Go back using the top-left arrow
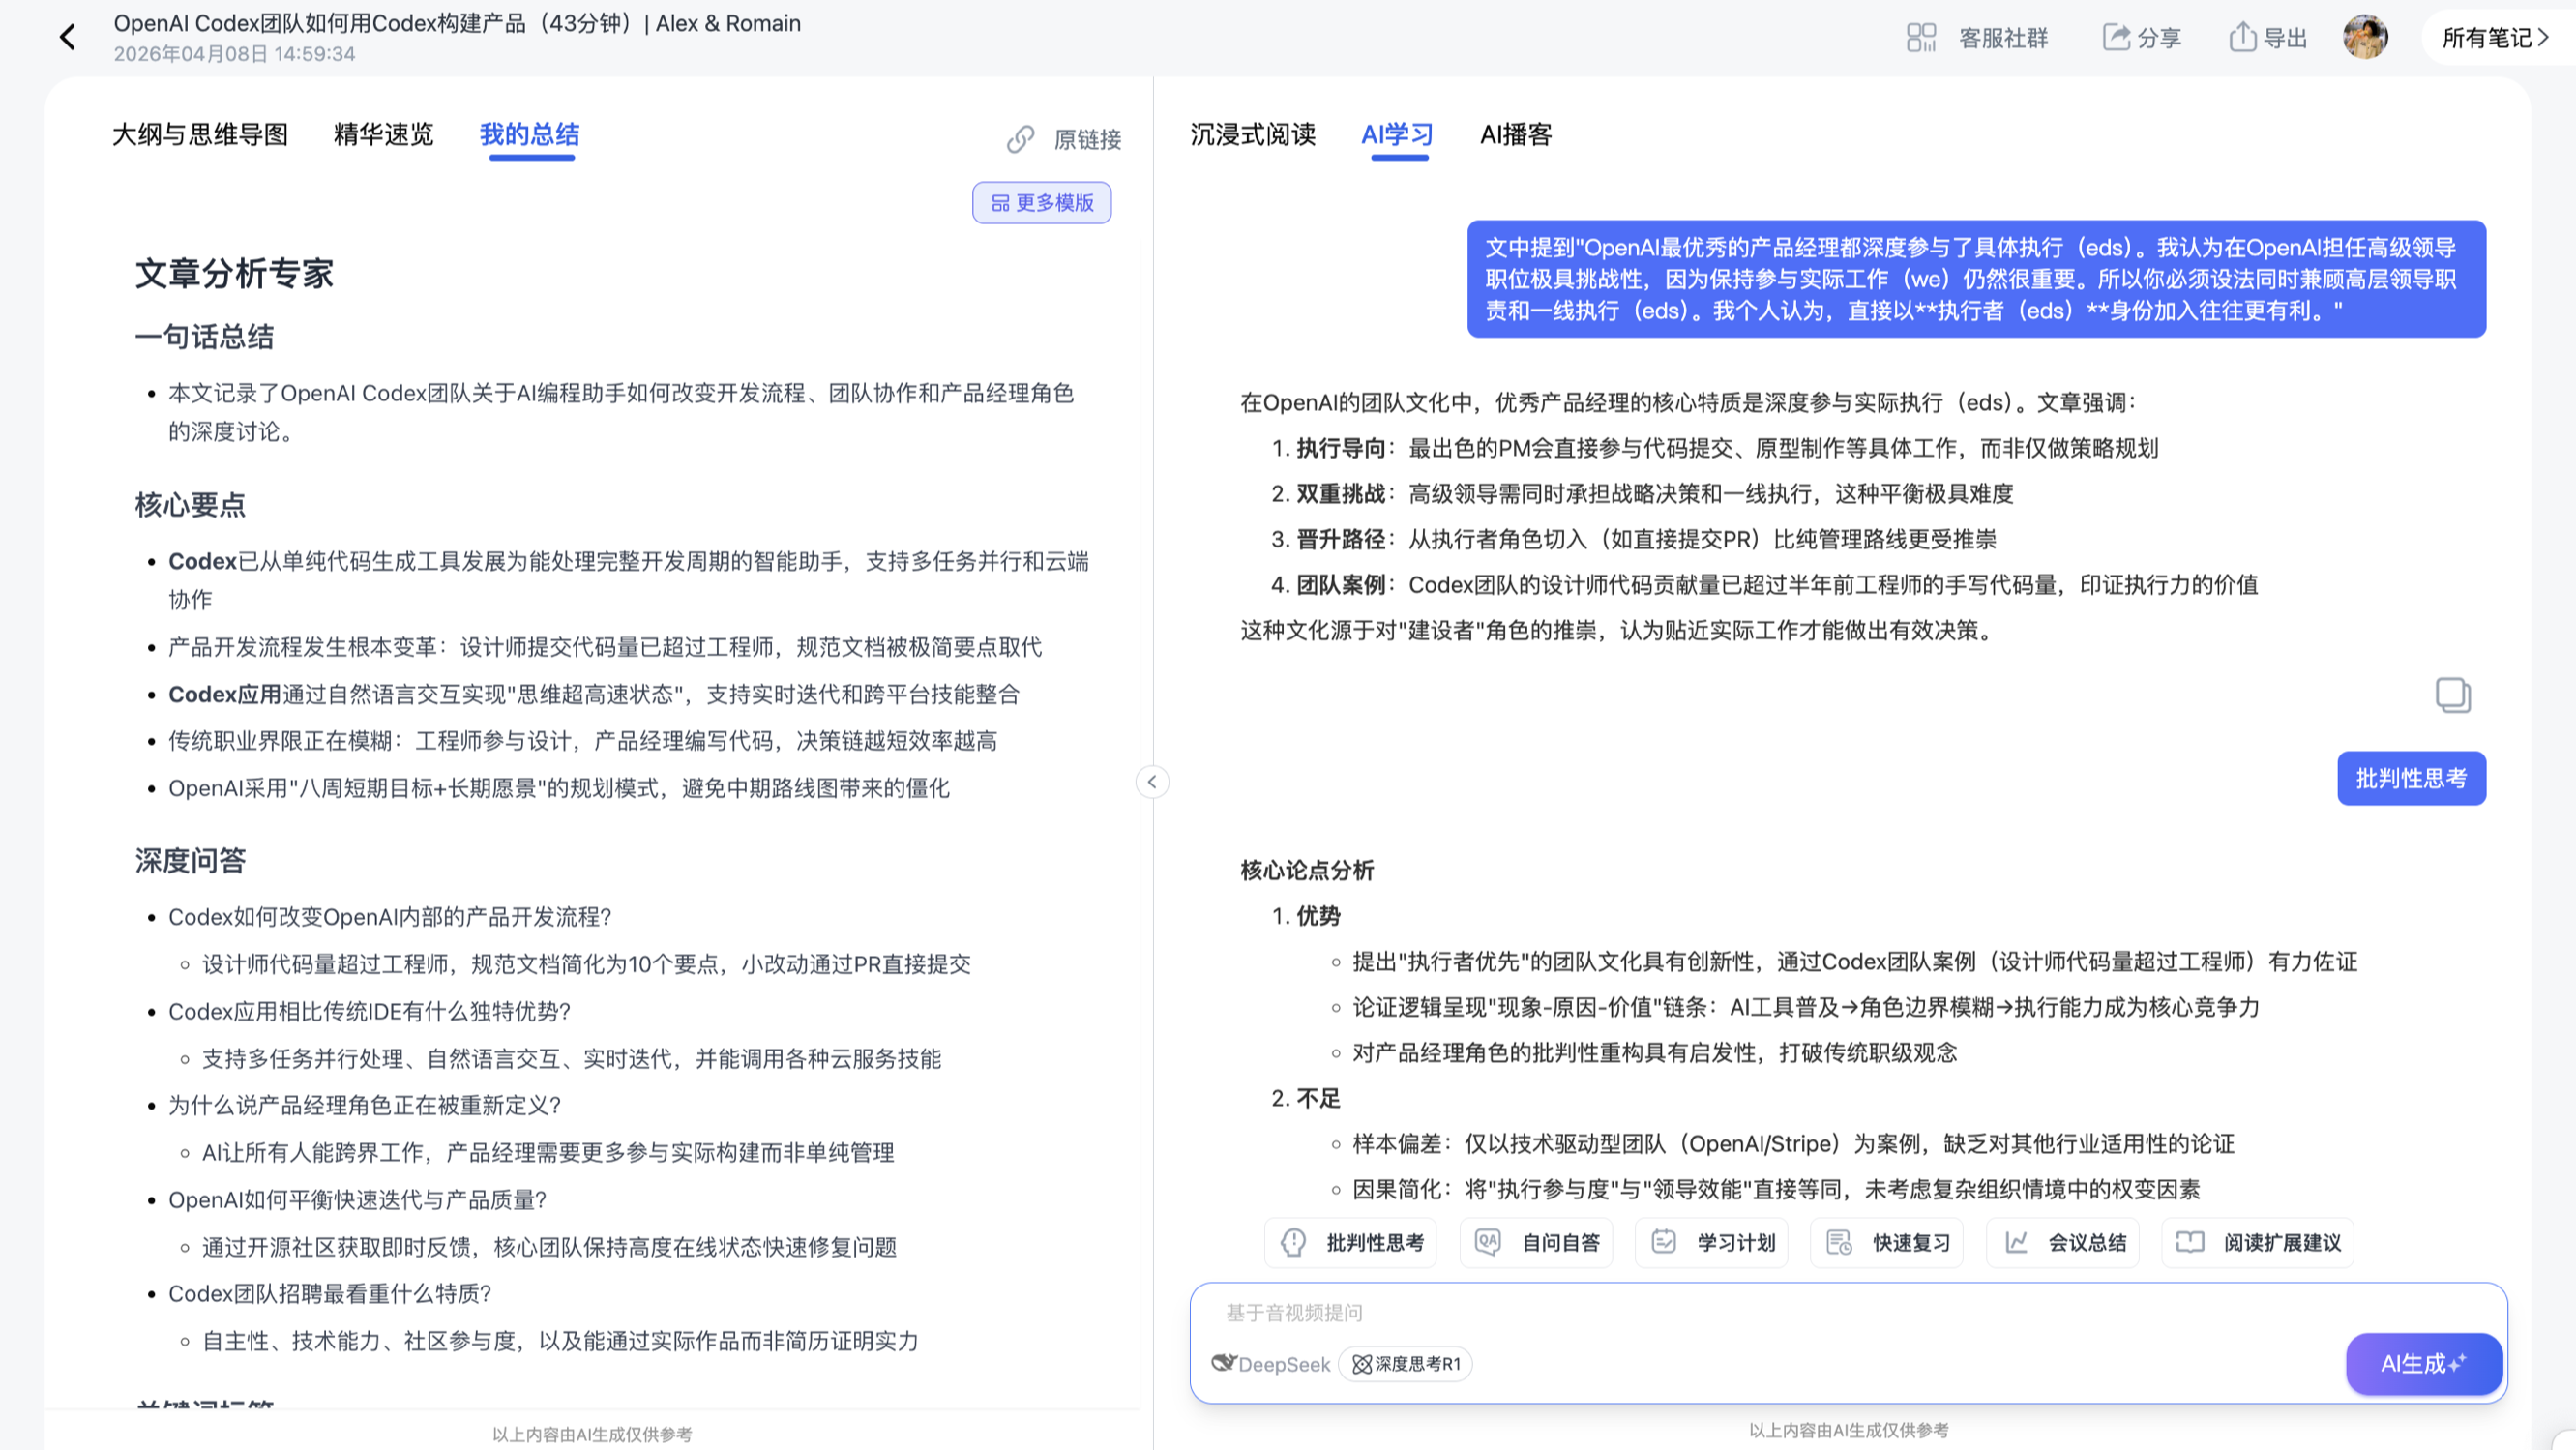Viewport: 2576px width, 1450px height. click(x=67, y=38)
